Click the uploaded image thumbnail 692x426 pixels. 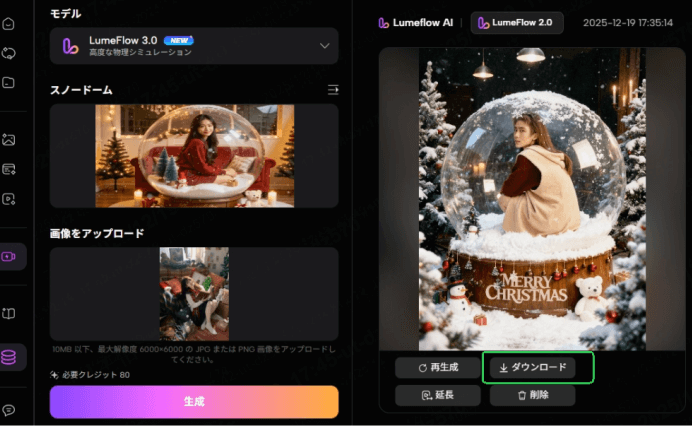[x=194, y=294]
